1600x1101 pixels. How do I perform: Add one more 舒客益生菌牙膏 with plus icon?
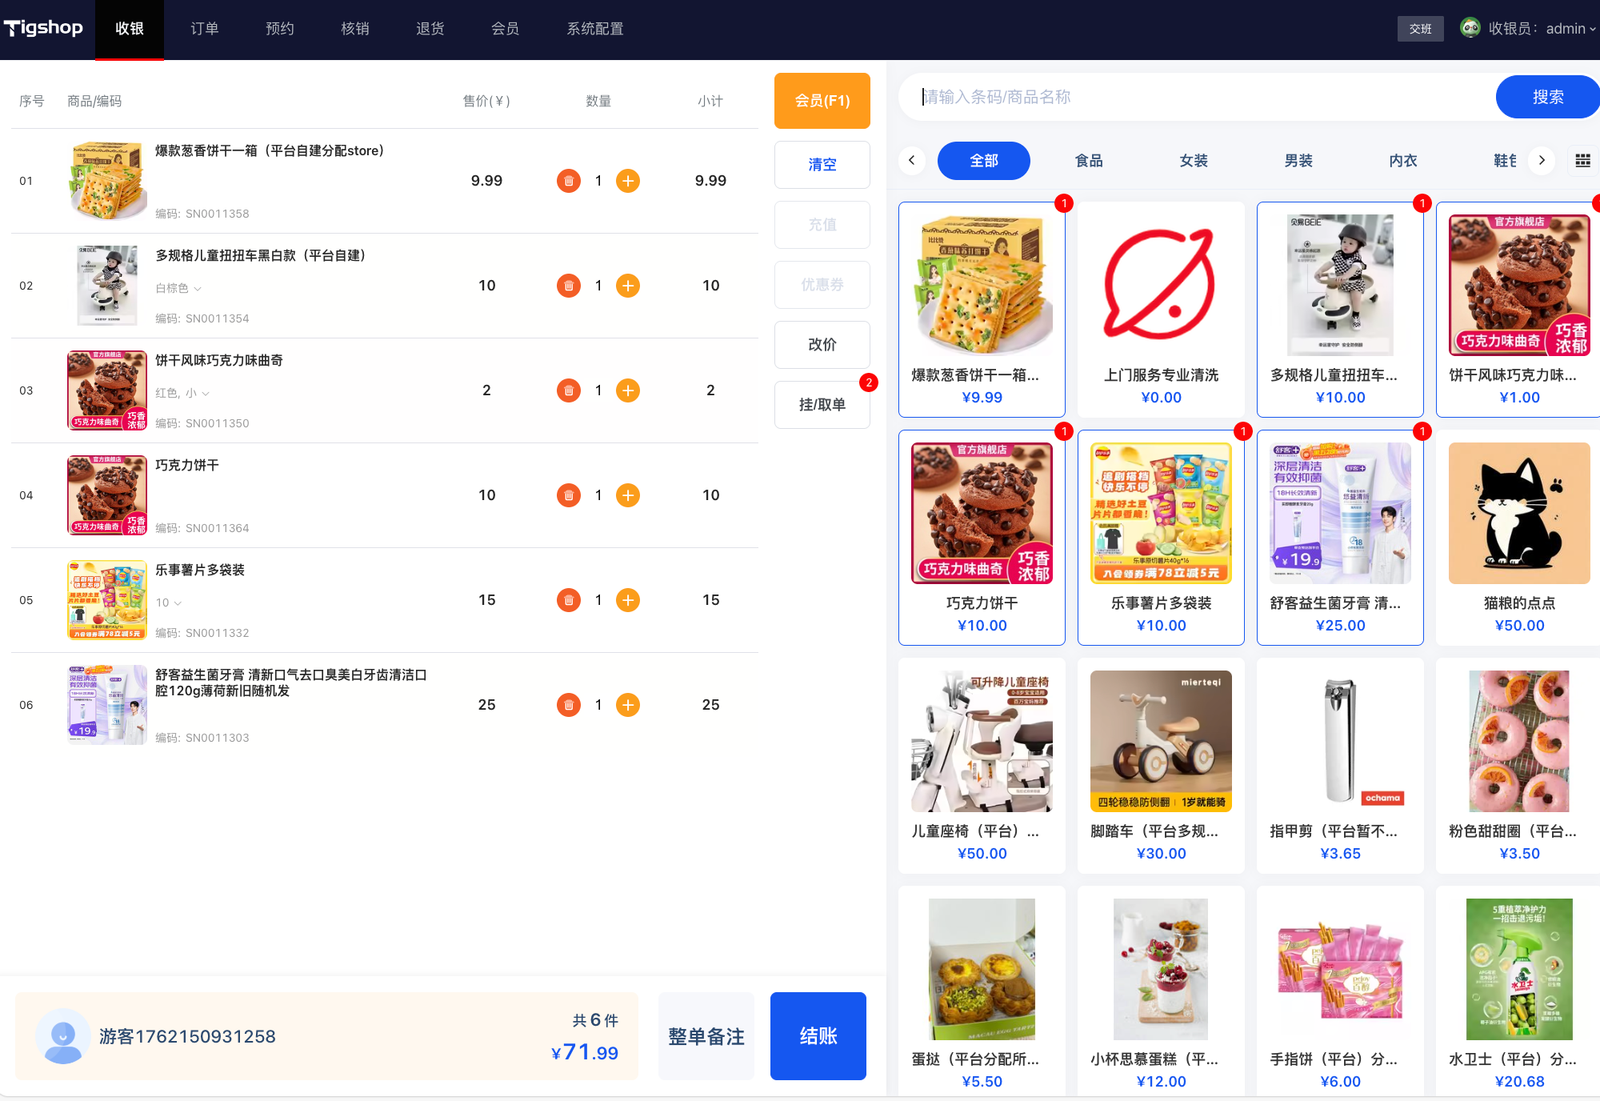pyautogui.click(x=628, y=705)
